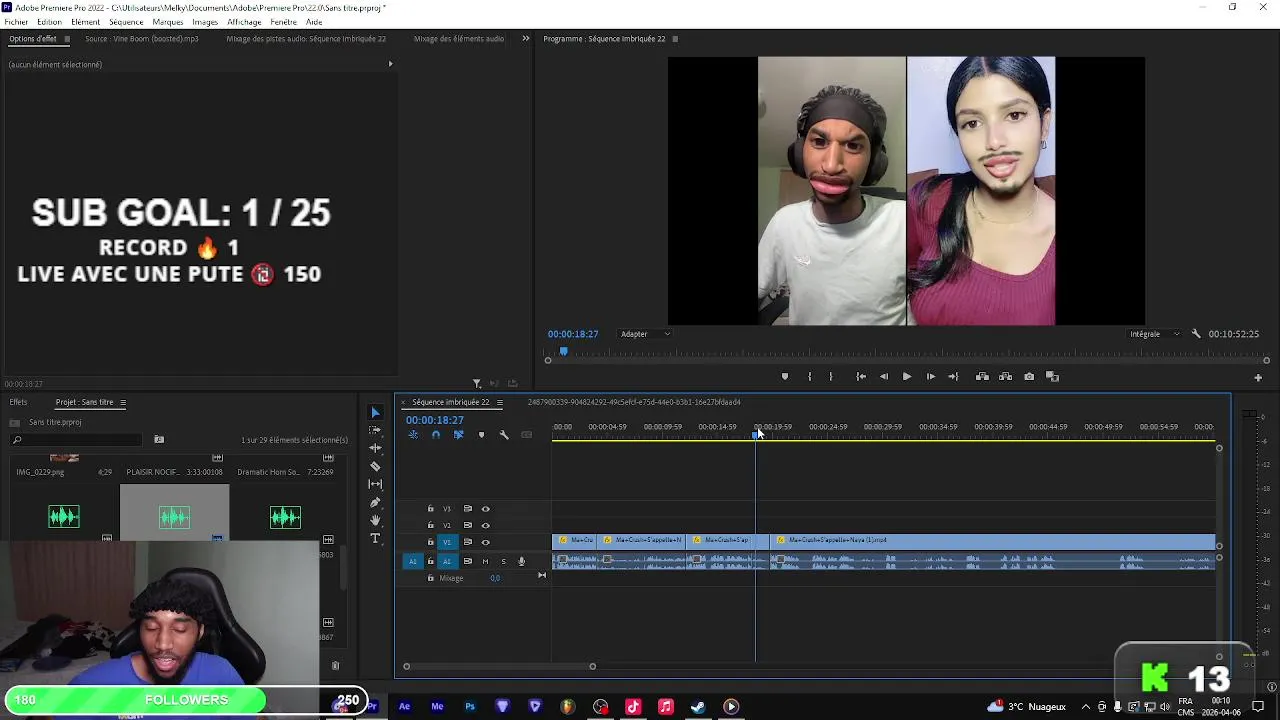Image resolution: width=1280 pixels, height=720 pixels.
Task: Click the filter icon below effect controls
Action: point(477,383)
